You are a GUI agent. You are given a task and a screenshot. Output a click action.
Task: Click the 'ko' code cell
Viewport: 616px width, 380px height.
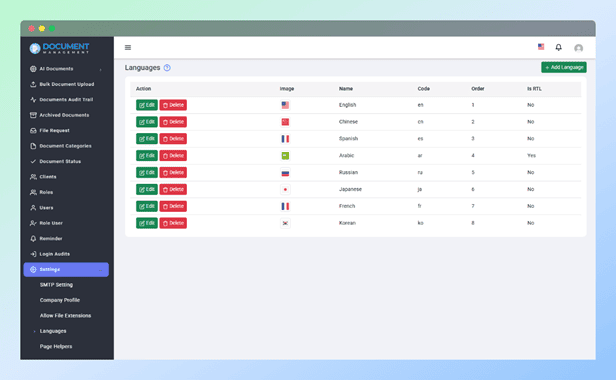[x=420, y=223]
